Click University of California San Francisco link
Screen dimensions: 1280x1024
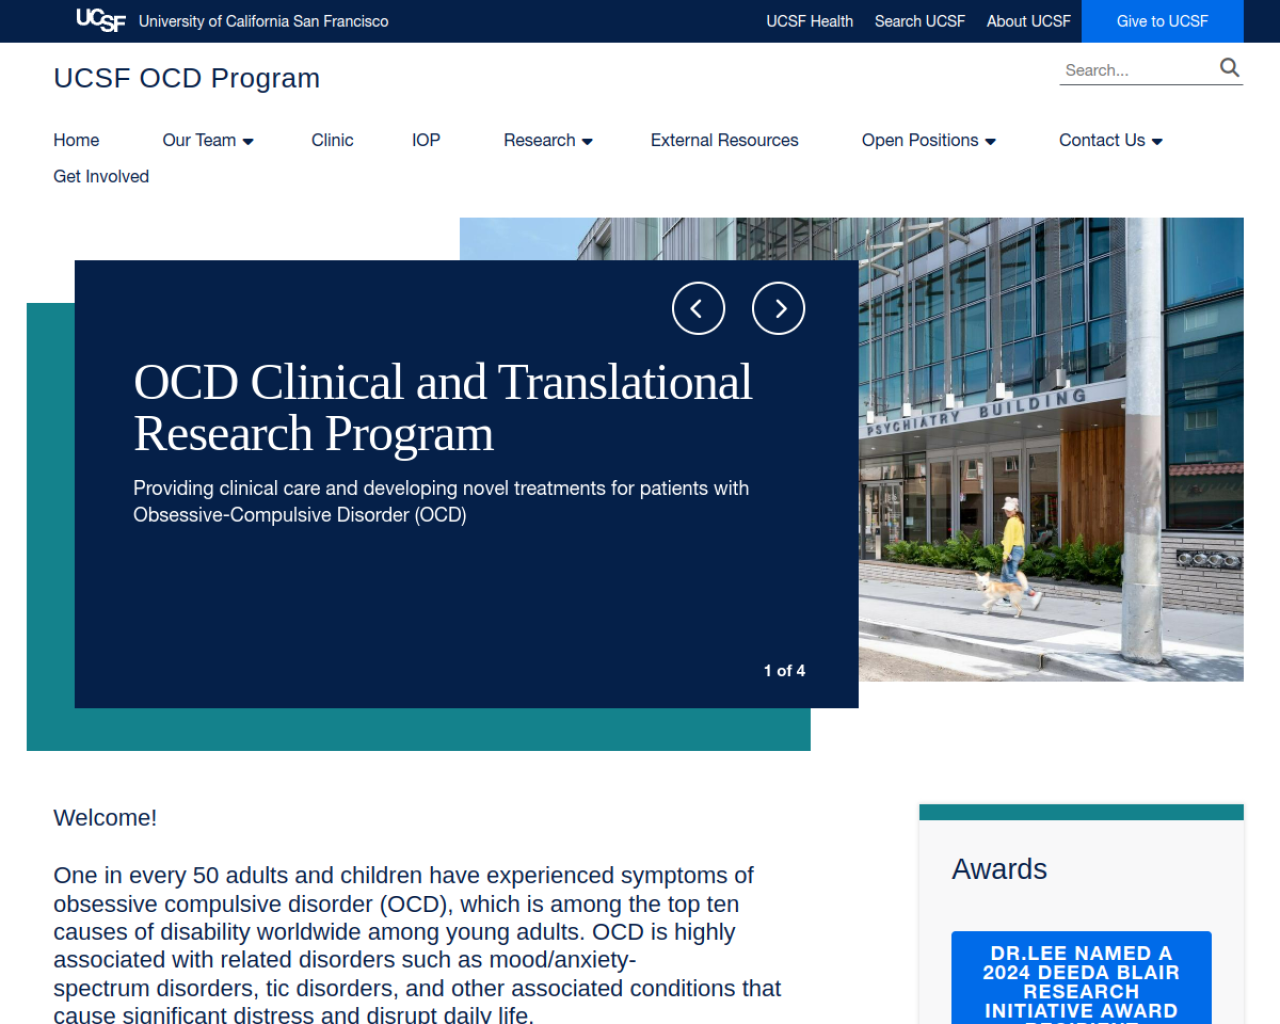263,21
